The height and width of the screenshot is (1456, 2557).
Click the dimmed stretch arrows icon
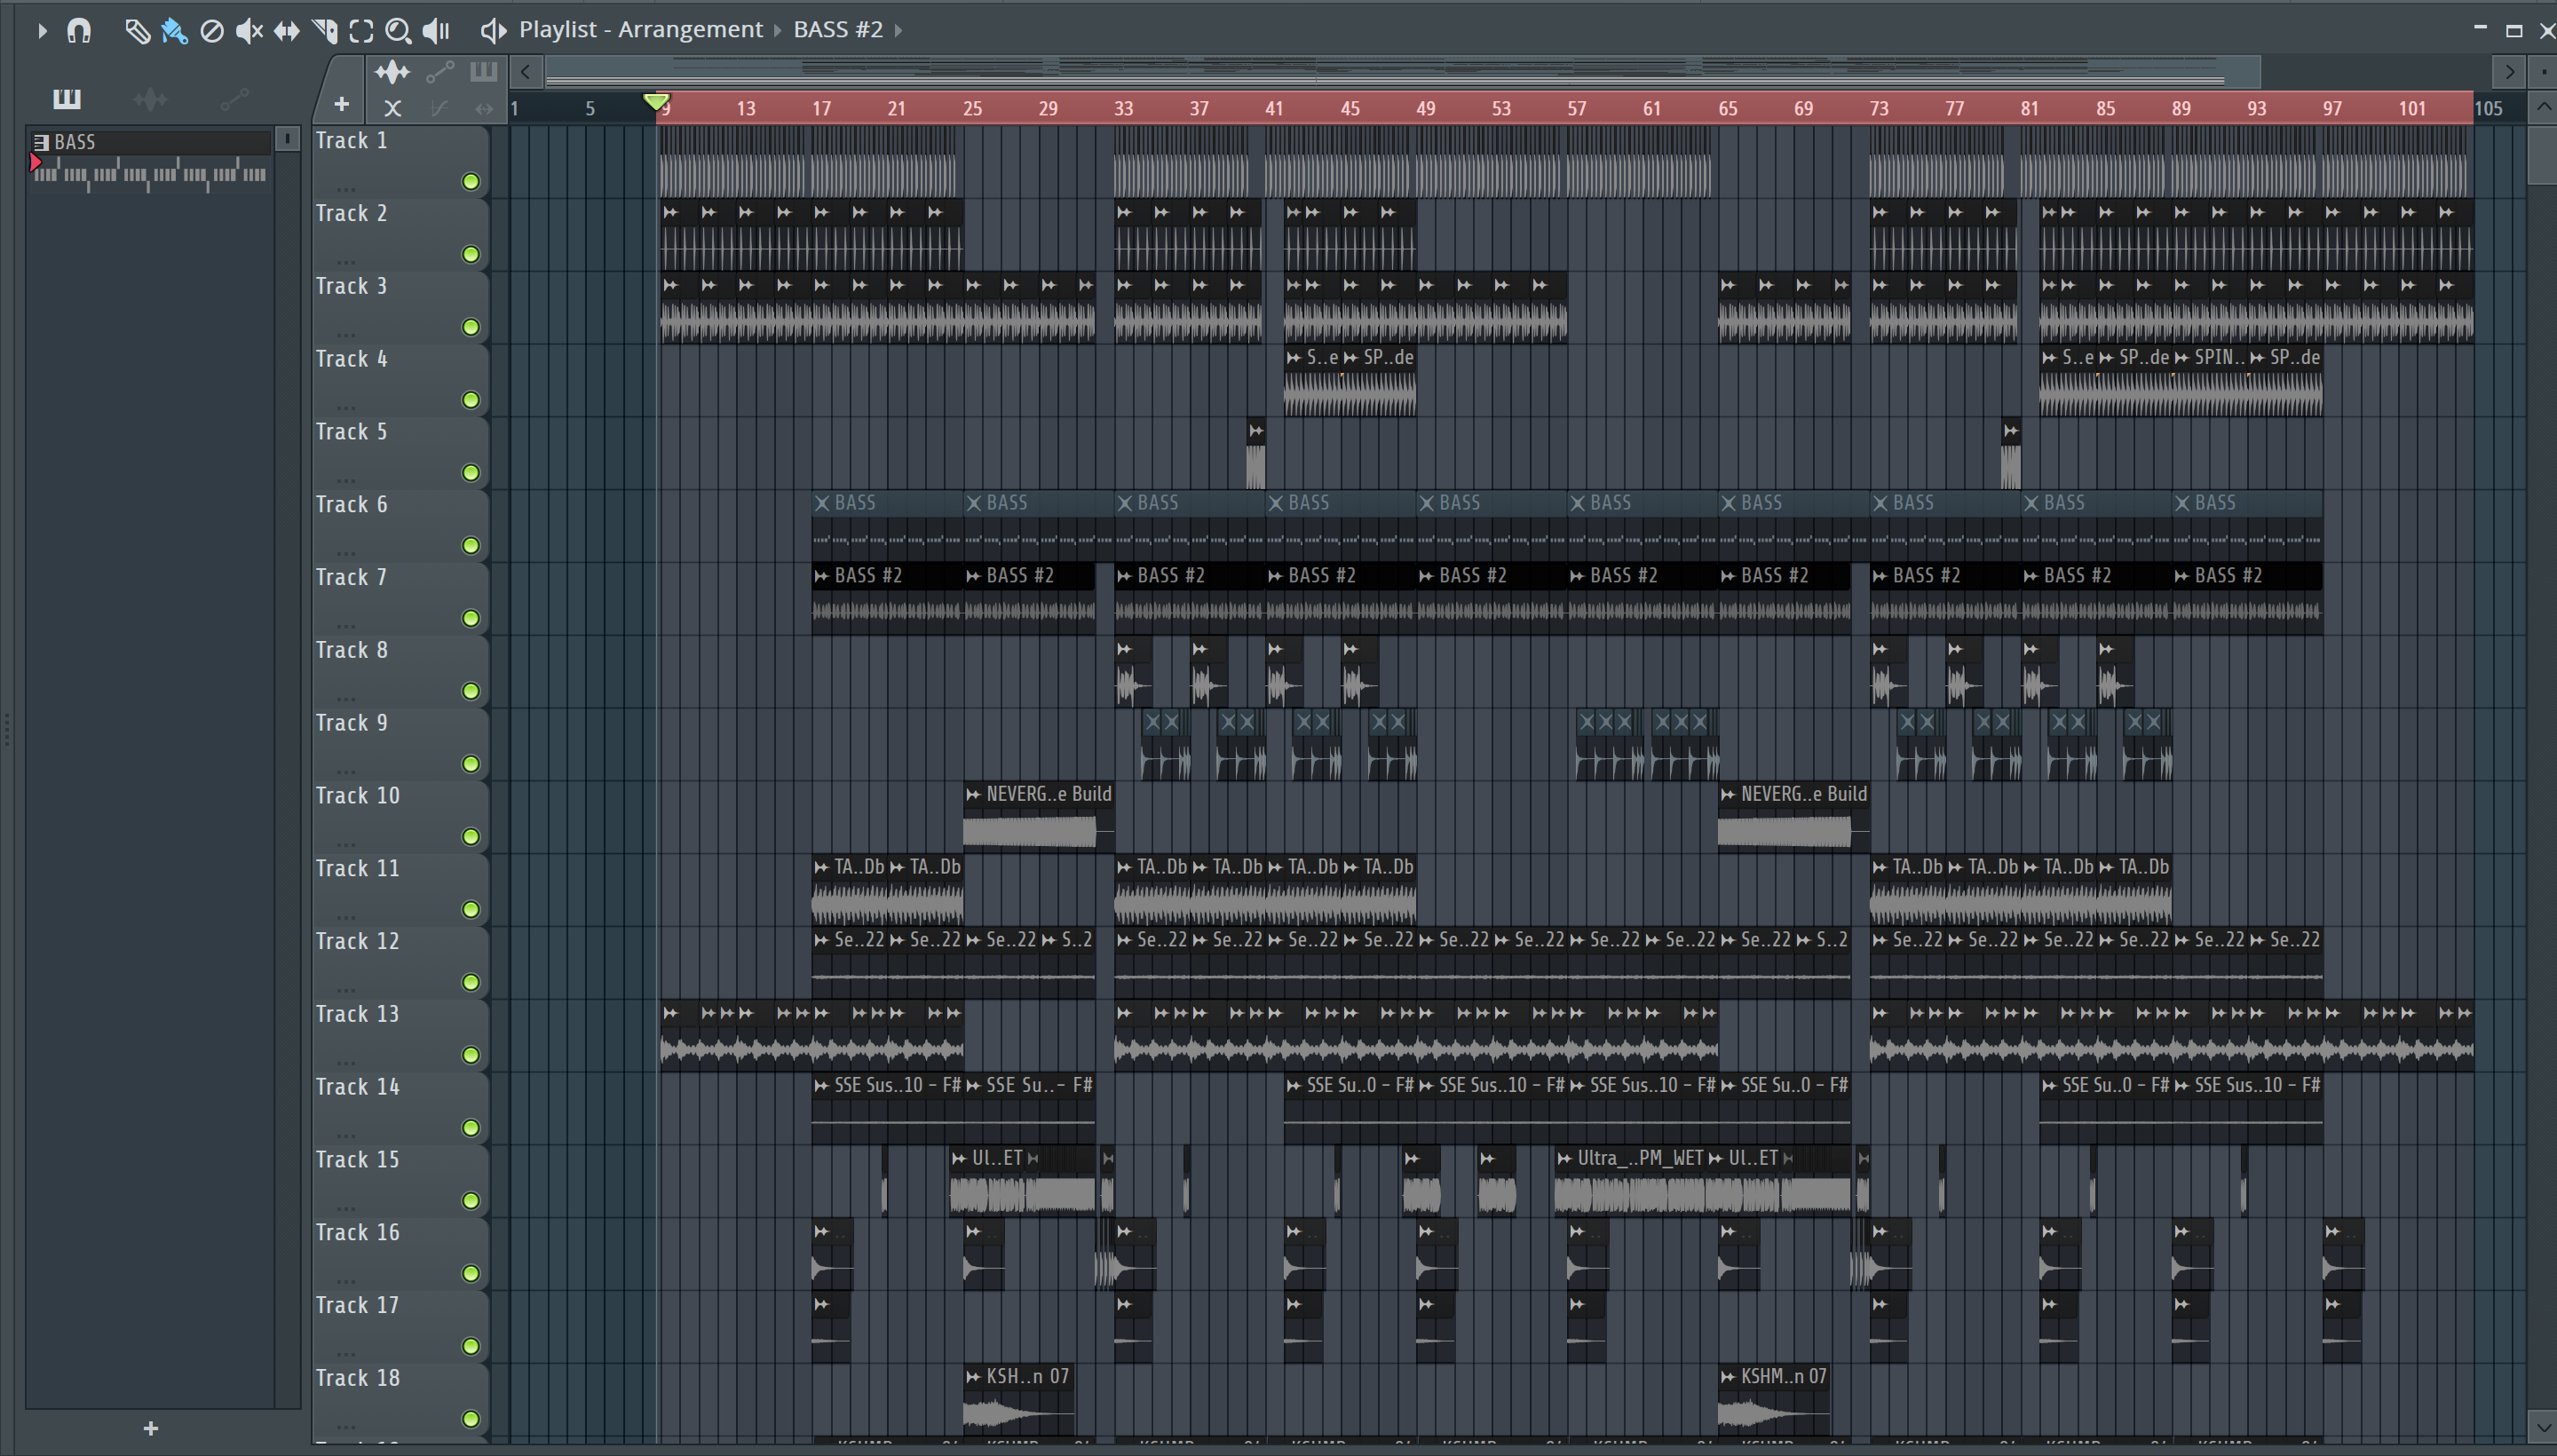pyautogui.click(x=484, y=108)
